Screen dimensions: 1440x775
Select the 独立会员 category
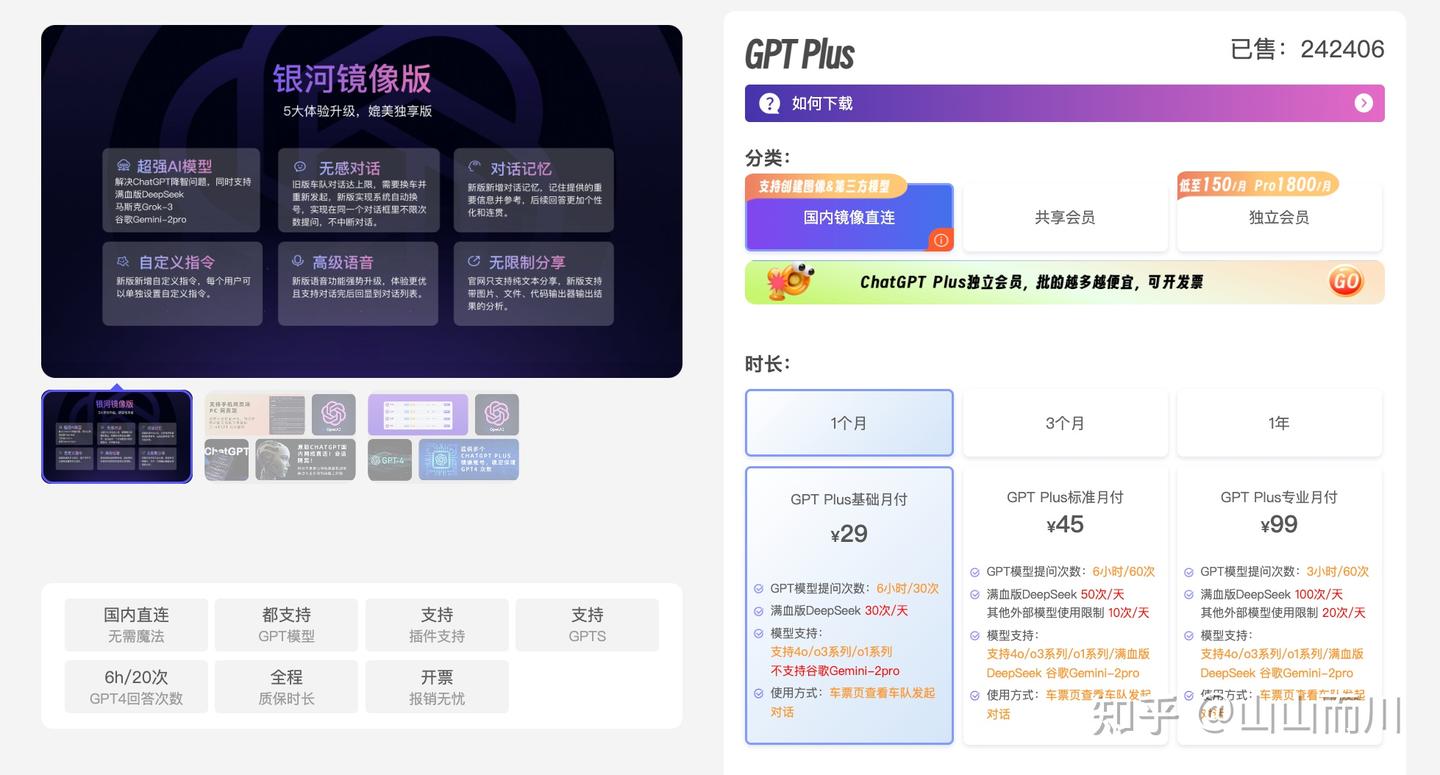point(1279,217)
